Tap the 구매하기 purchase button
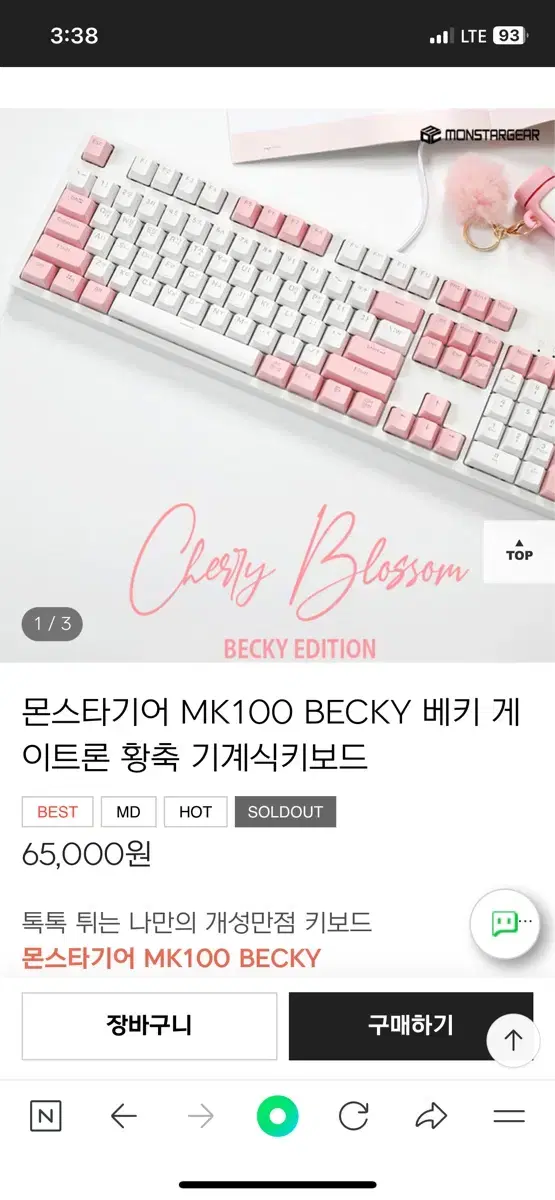The image size is (555, 1200). (410, 1026)
